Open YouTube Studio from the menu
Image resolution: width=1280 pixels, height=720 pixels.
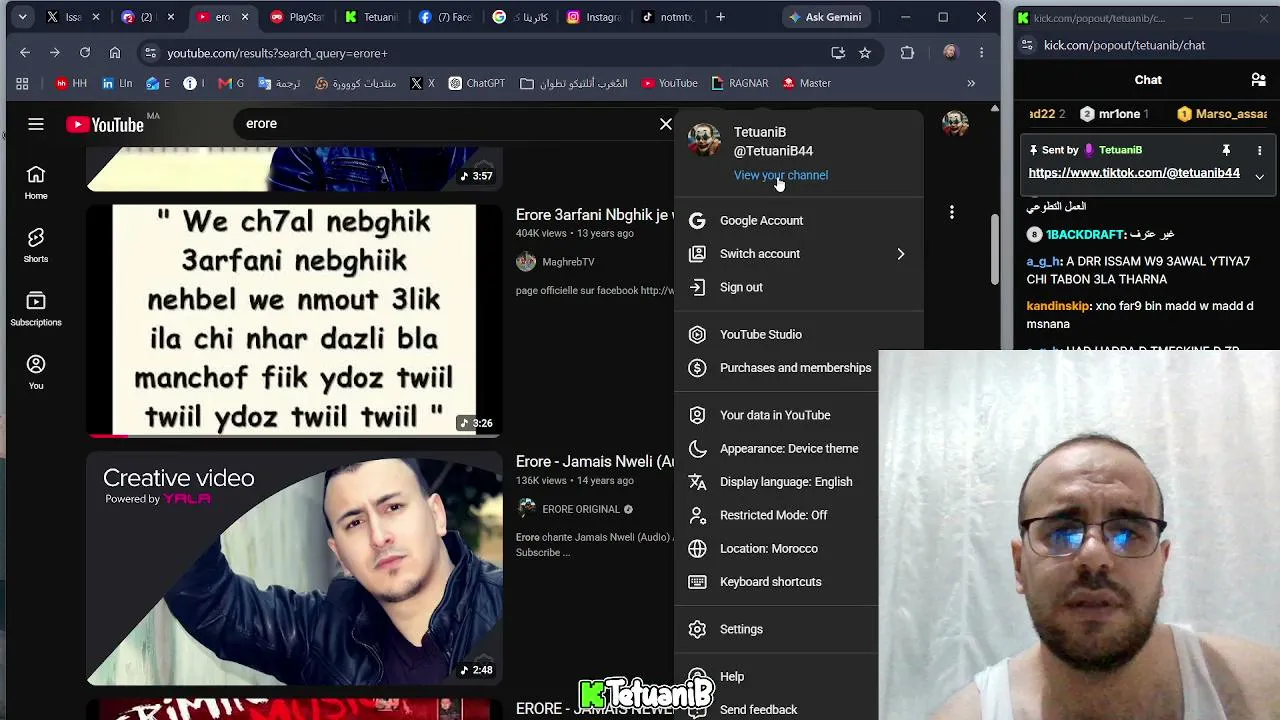pos(799,335)
